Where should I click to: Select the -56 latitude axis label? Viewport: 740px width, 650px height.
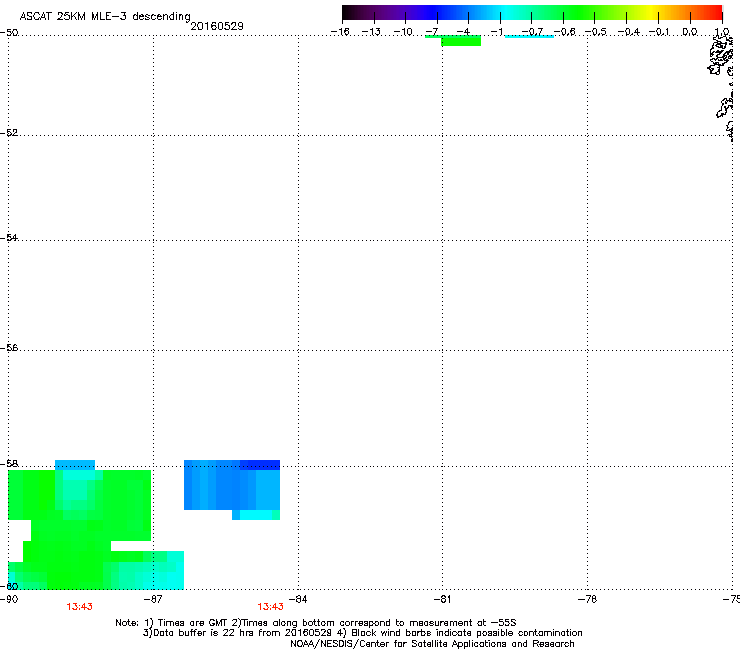(9, 347)
